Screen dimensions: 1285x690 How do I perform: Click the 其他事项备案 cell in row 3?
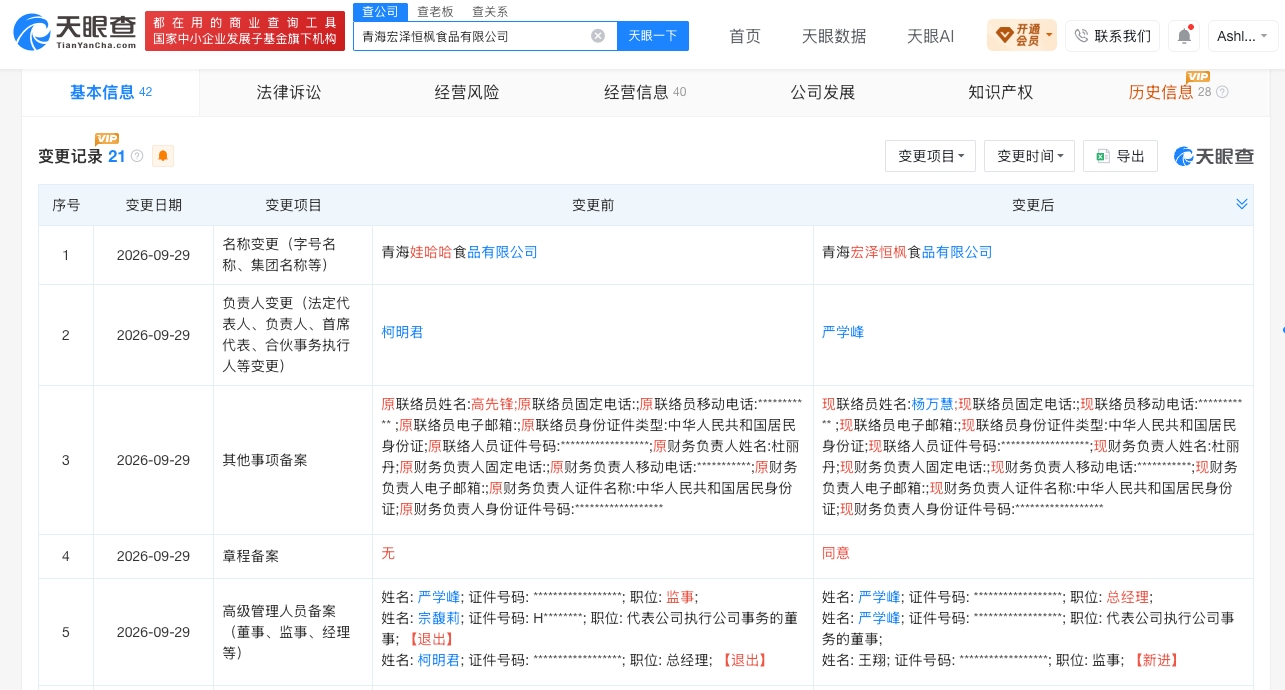(293, 461)
